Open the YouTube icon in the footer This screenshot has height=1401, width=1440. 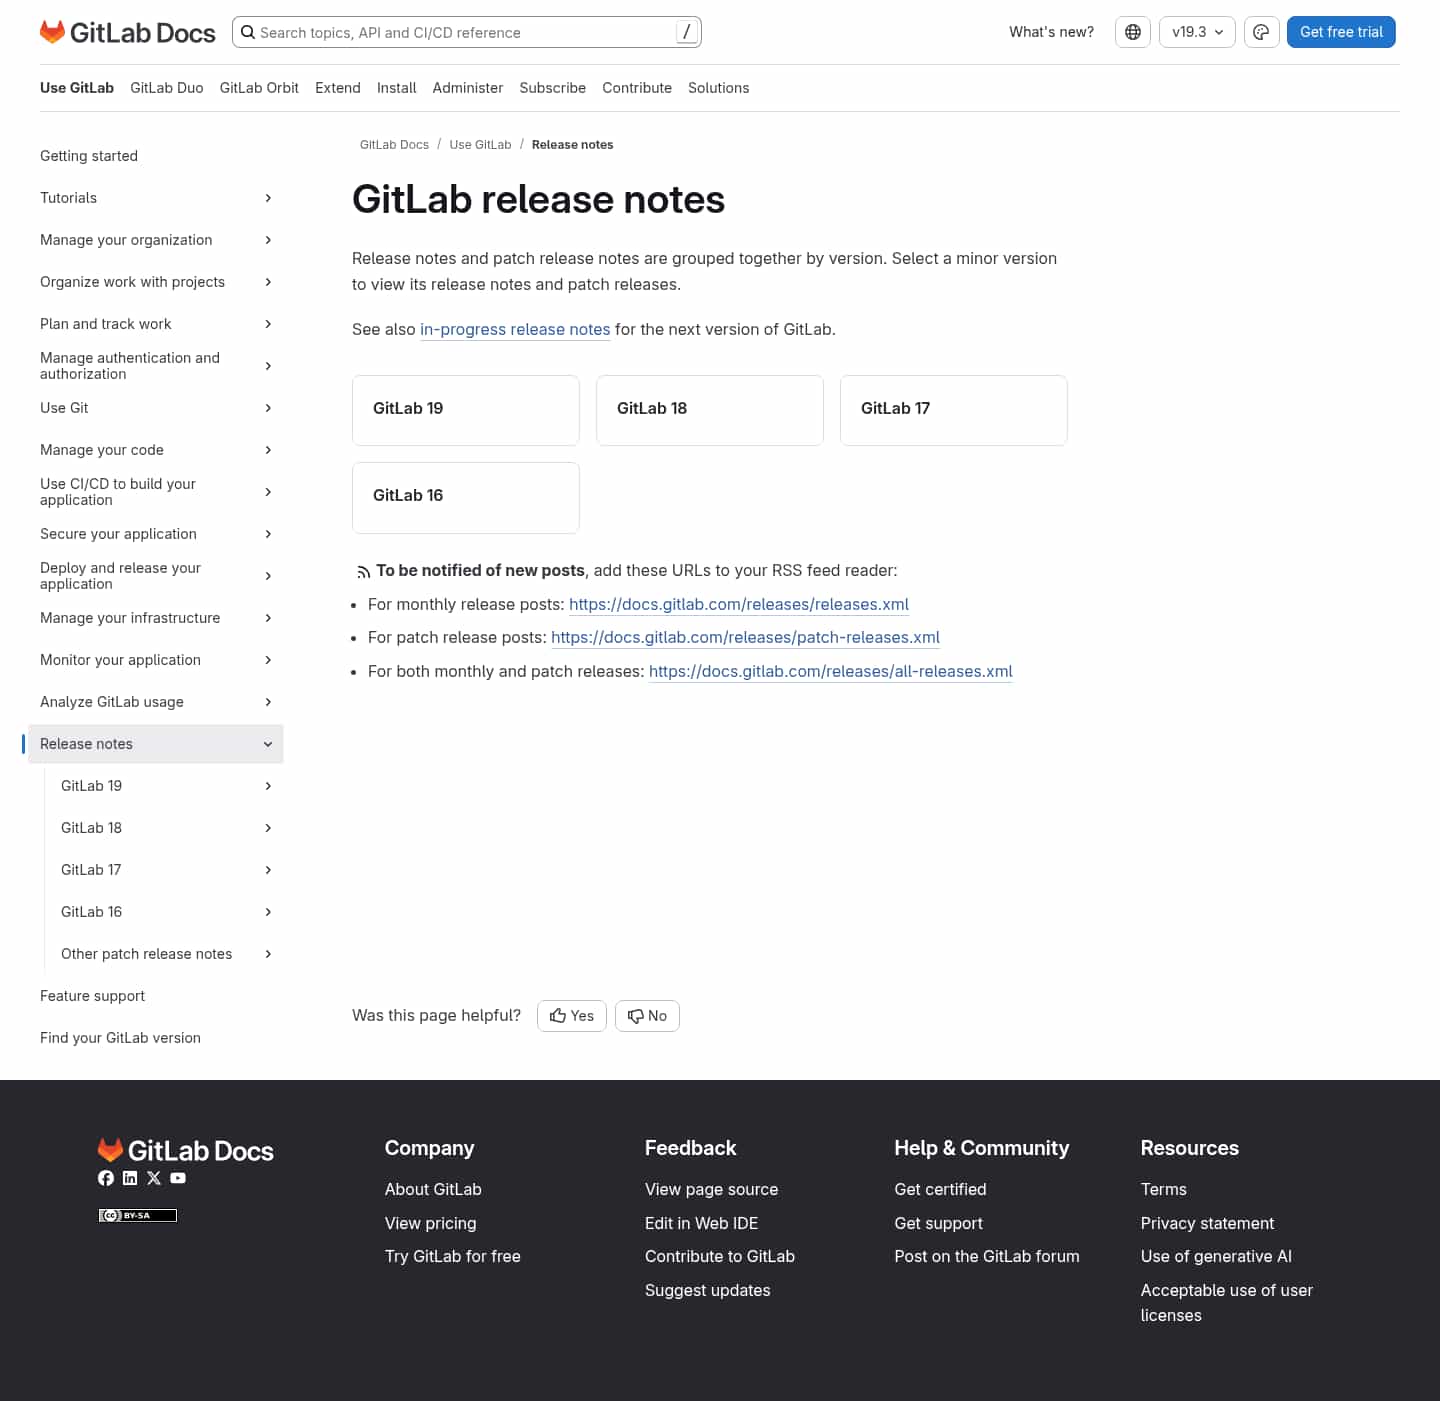click(x=178, y=1178)
